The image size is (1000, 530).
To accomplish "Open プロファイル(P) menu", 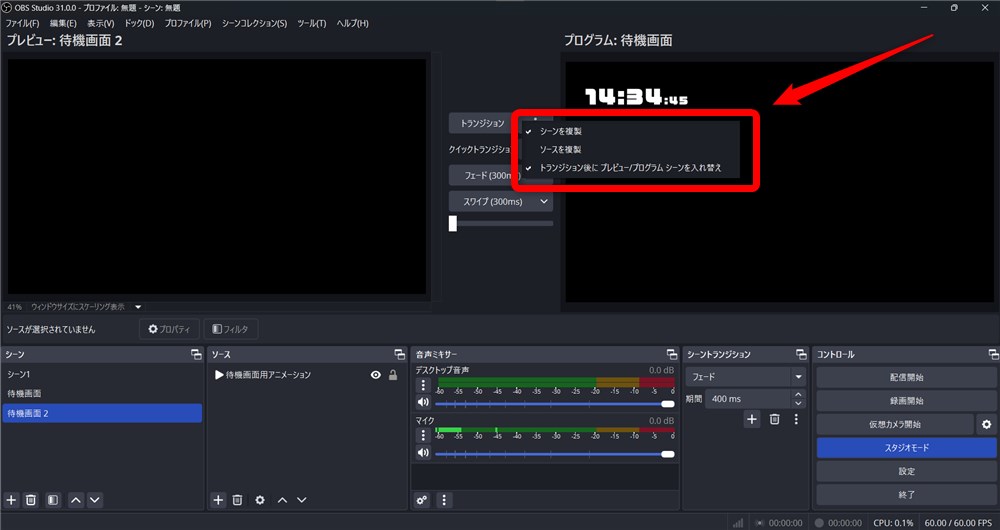I will pos(188,24).
